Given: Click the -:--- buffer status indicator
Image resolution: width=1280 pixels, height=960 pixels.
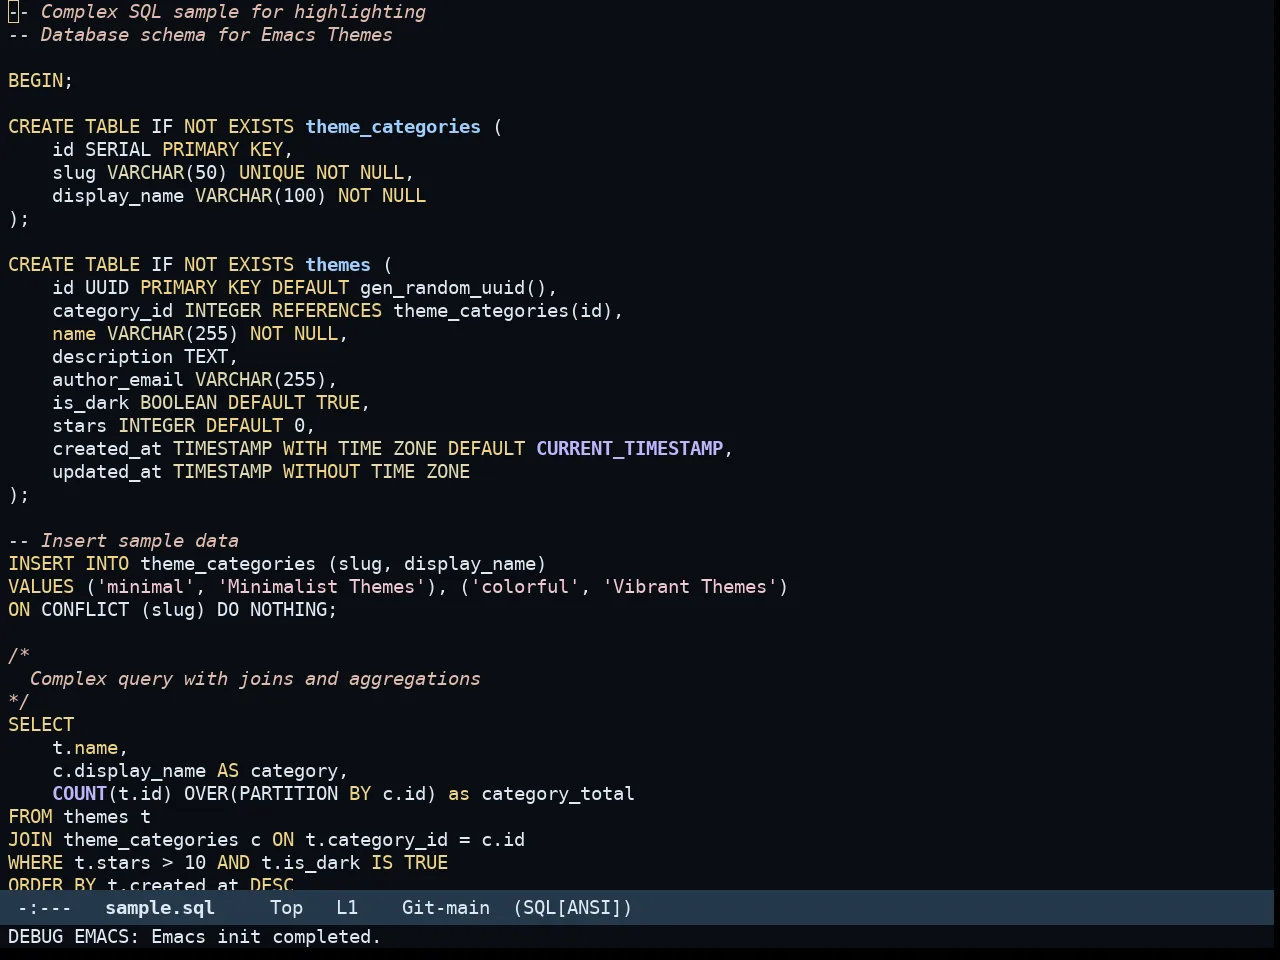Looking at the screenshot, I should pyautogui.click(x=45, y=908).
